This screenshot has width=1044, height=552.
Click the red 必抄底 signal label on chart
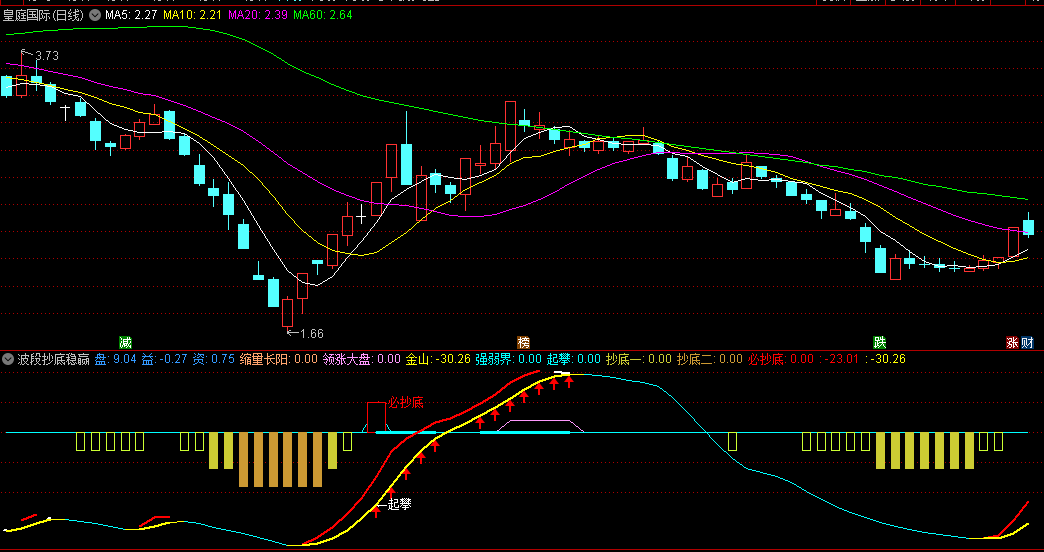click(405, 403)
